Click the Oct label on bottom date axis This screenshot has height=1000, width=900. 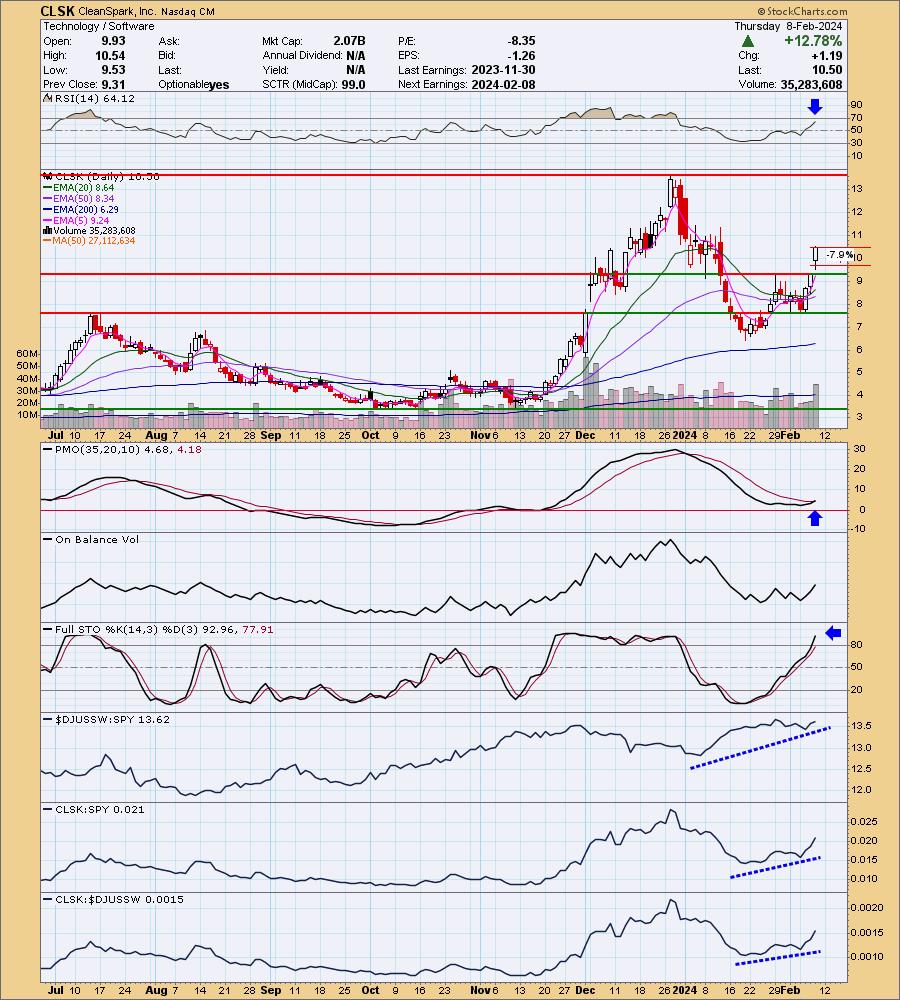click(x=370, y=990)
